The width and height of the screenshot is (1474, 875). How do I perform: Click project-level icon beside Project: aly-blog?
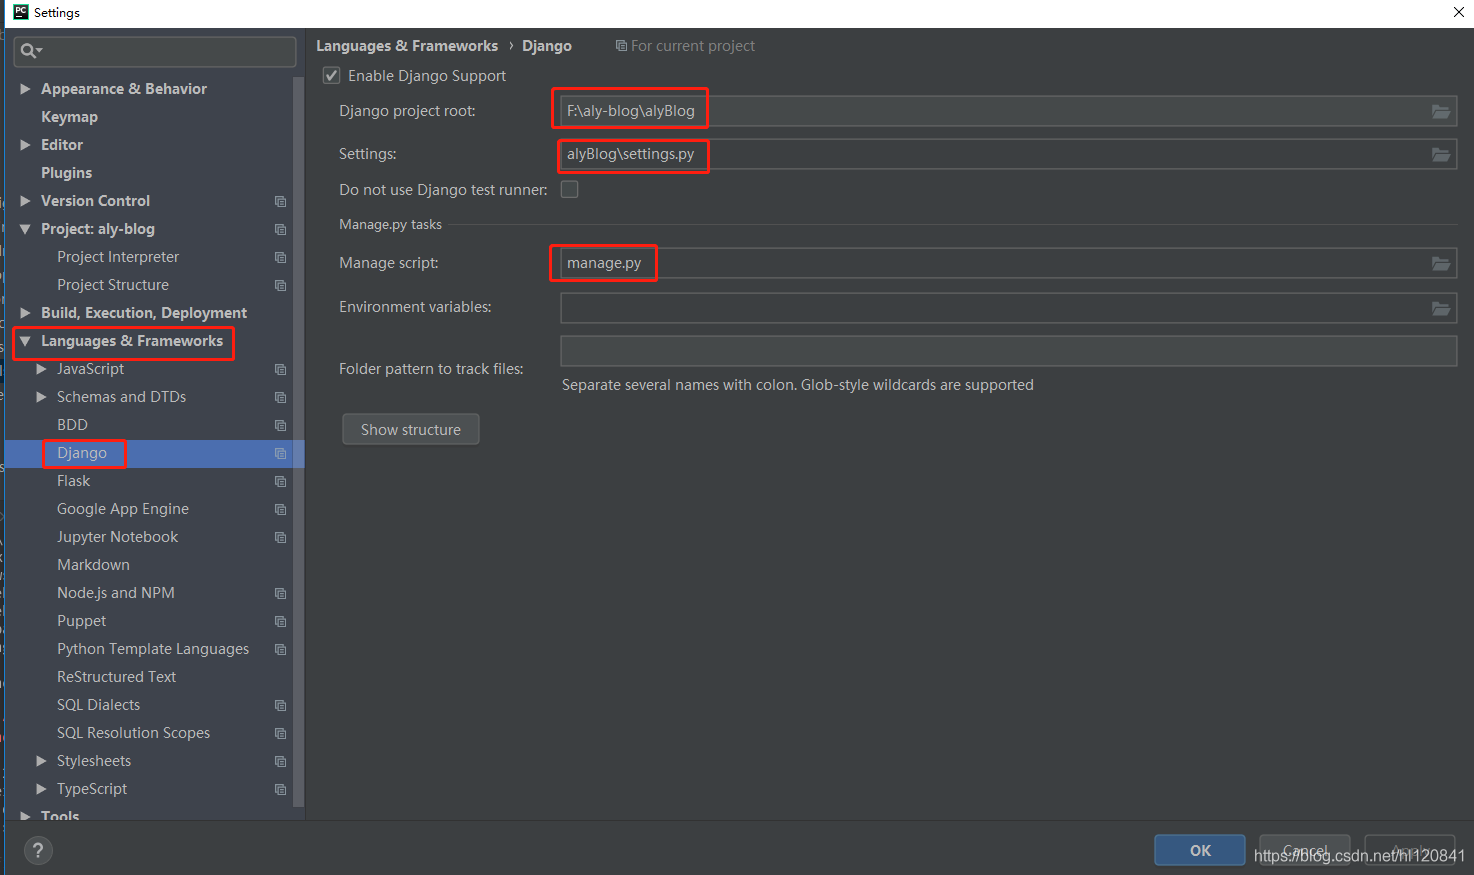(281, 229)
